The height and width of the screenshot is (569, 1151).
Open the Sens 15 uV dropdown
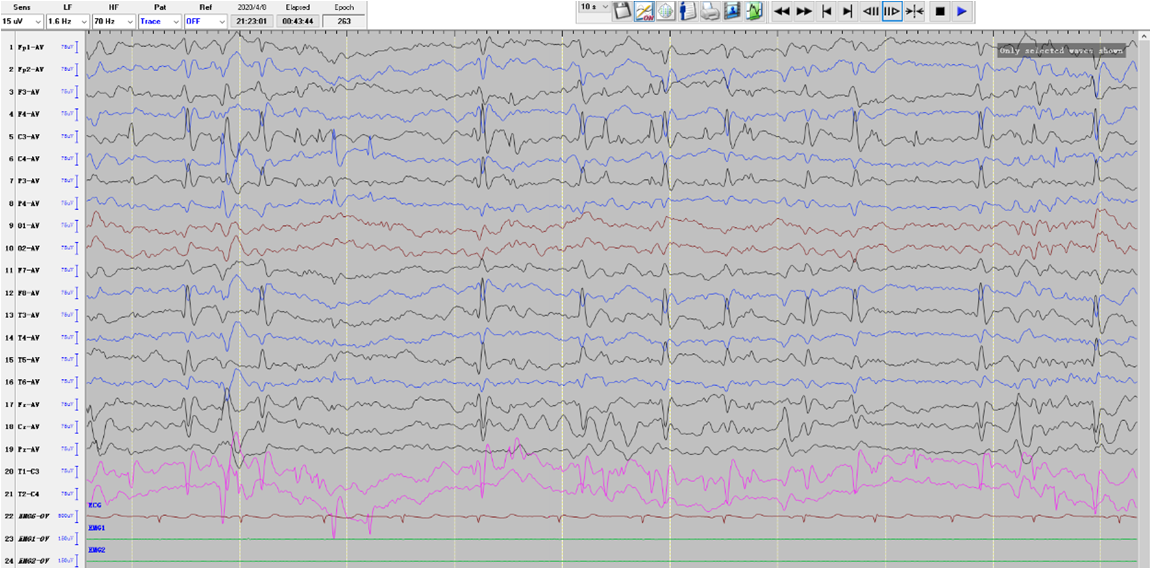(x=21, y=21)
